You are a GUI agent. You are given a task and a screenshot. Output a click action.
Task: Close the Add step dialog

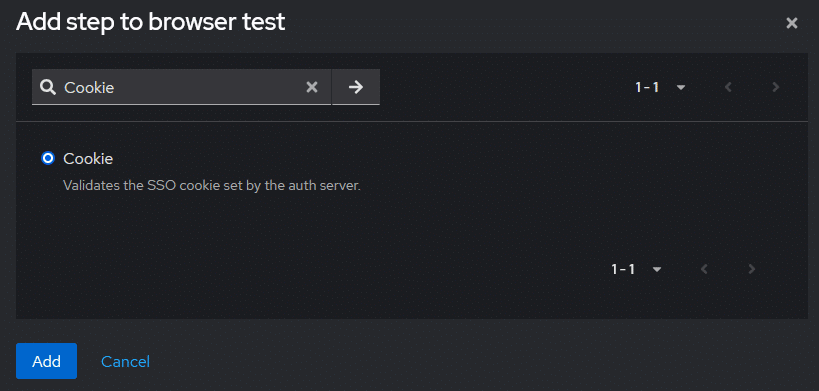(x=792, y=23)
